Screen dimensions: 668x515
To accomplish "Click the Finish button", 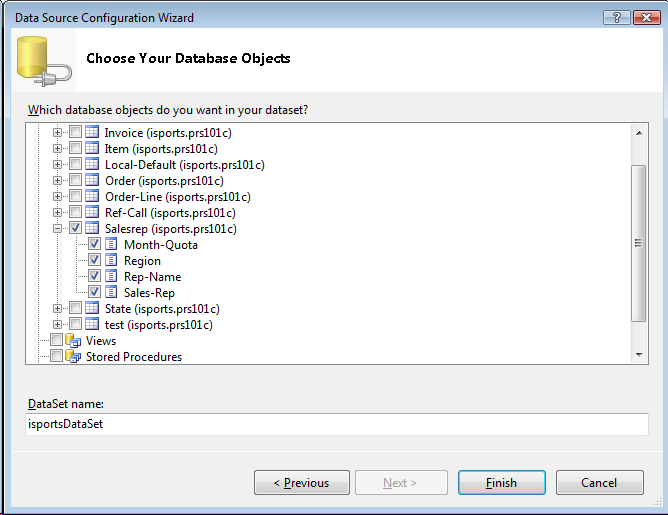I will click(x=501, y=483).
